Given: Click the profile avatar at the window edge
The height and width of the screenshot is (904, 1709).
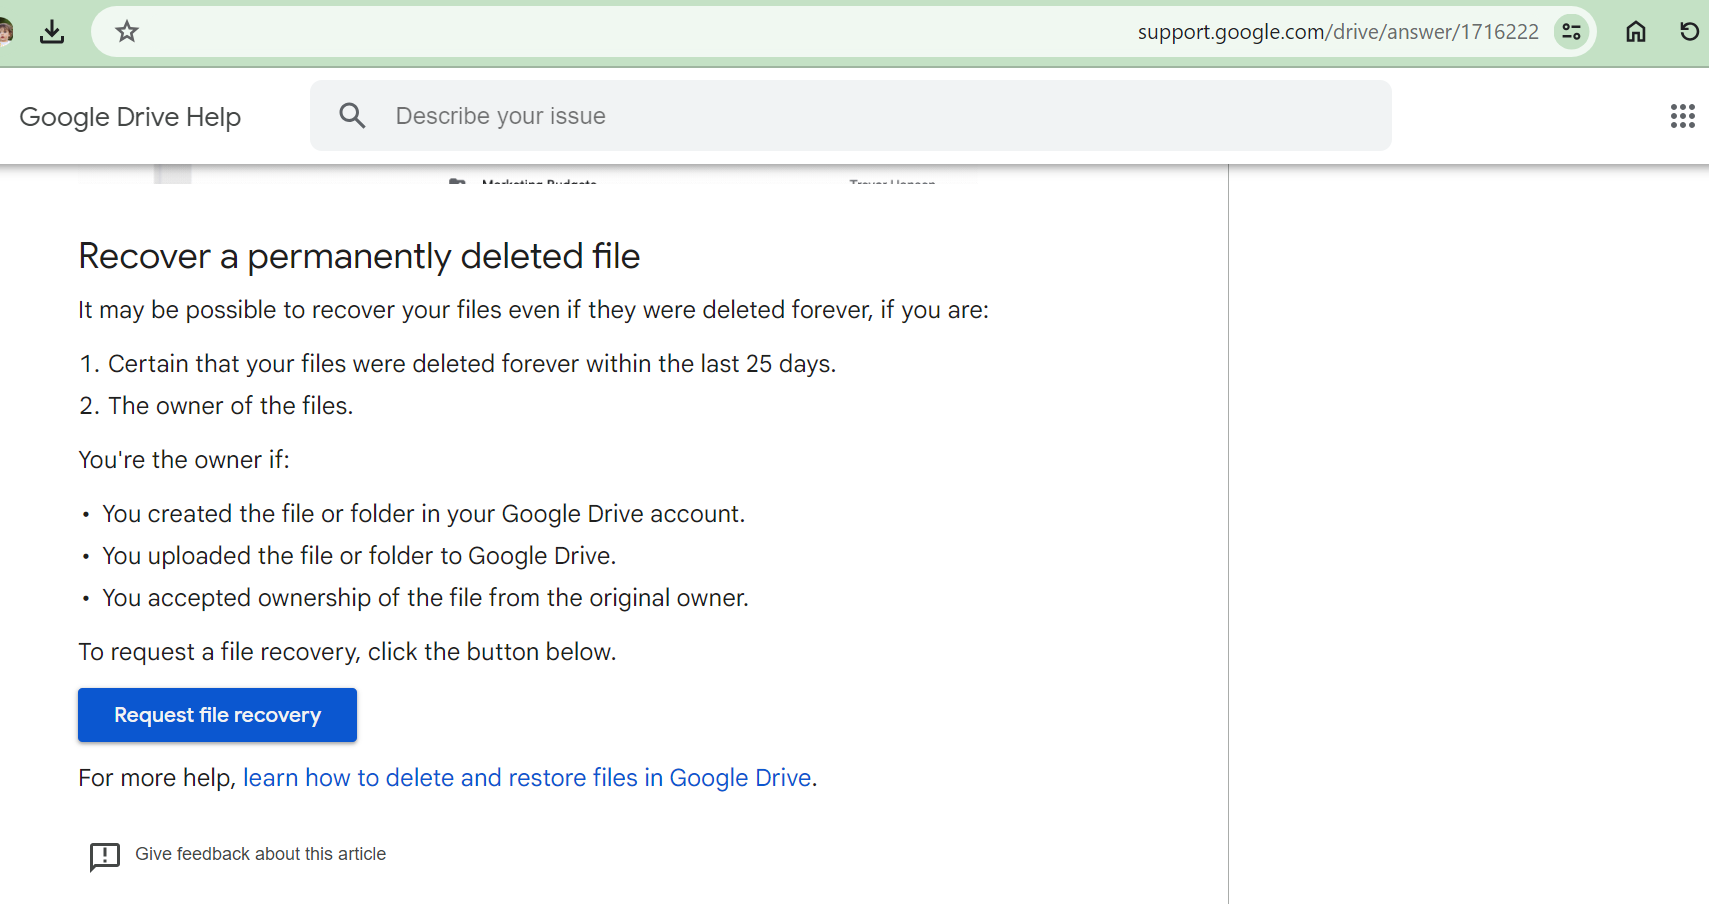Looking at the screenshot, I should point(5,32).
